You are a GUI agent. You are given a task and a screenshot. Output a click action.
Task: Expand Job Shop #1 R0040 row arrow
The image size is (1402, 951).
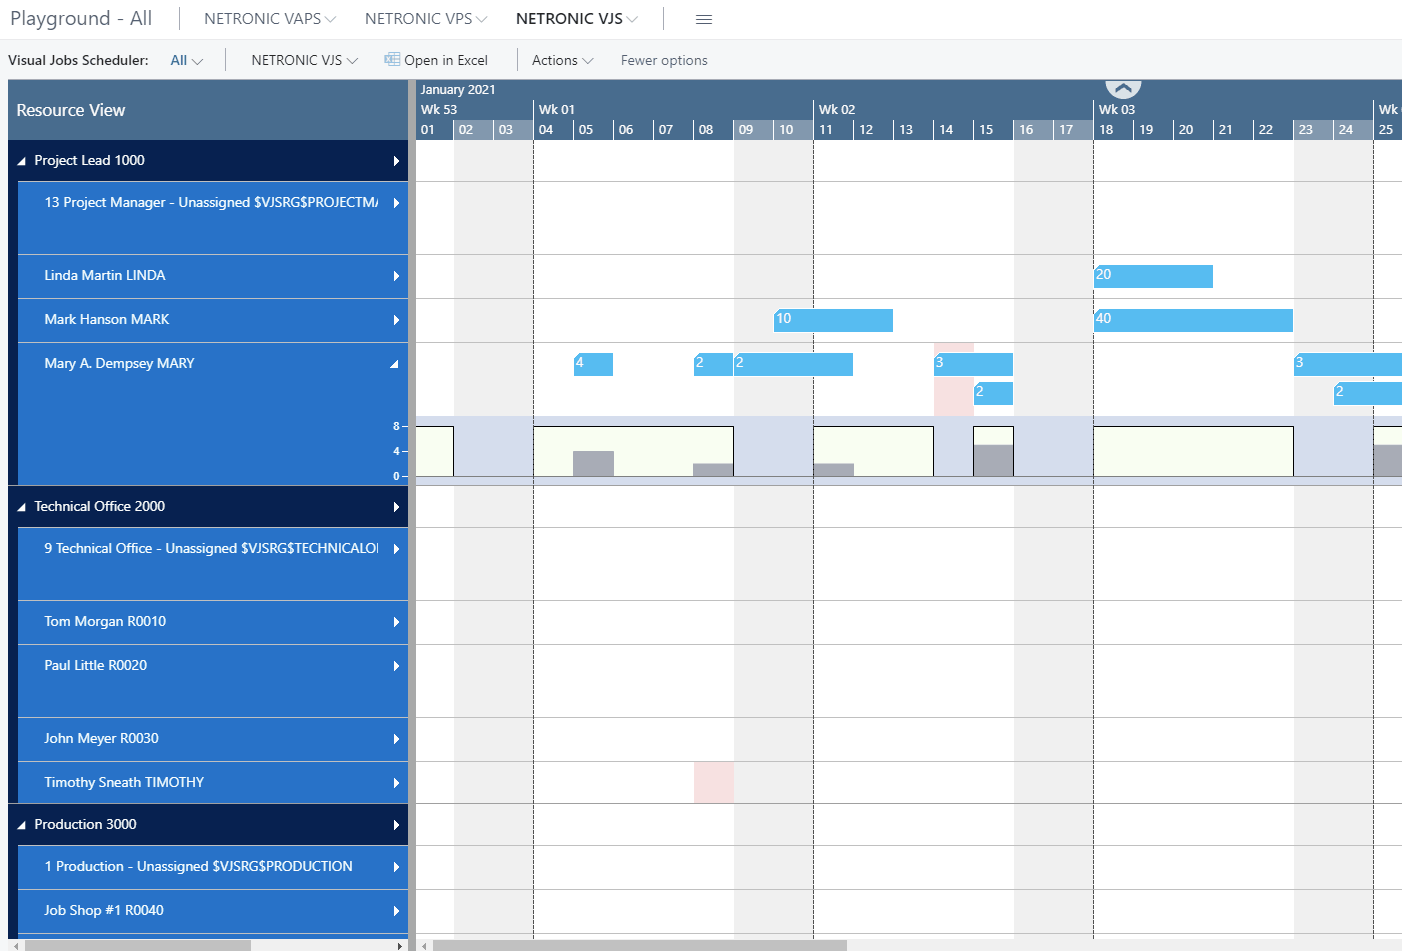point(396,911)
